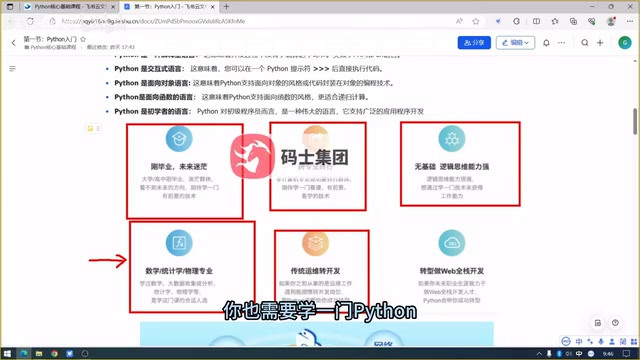Click the blue 分享 share button
This screenshot has height=360, width=640.
pos(474,42)
